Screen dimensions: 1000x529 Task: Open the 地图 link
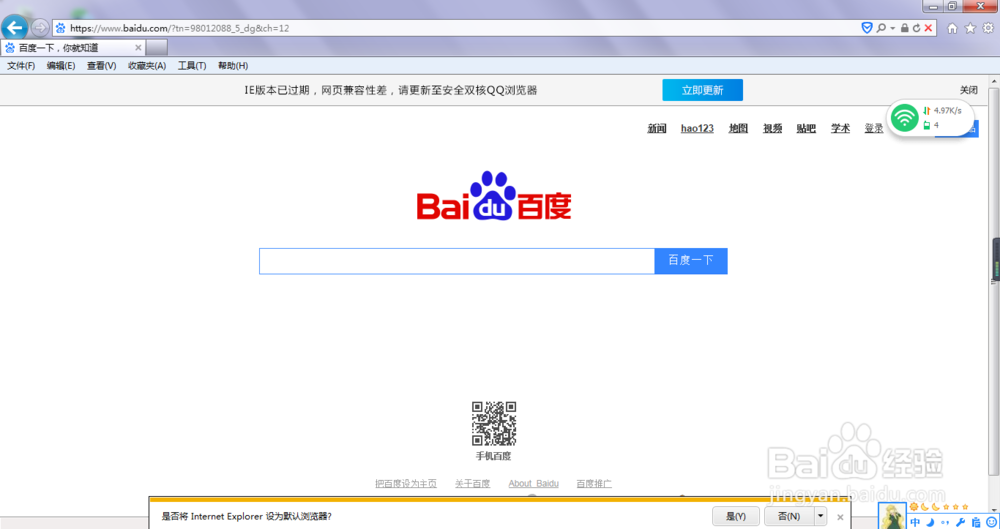click(738, 128)
